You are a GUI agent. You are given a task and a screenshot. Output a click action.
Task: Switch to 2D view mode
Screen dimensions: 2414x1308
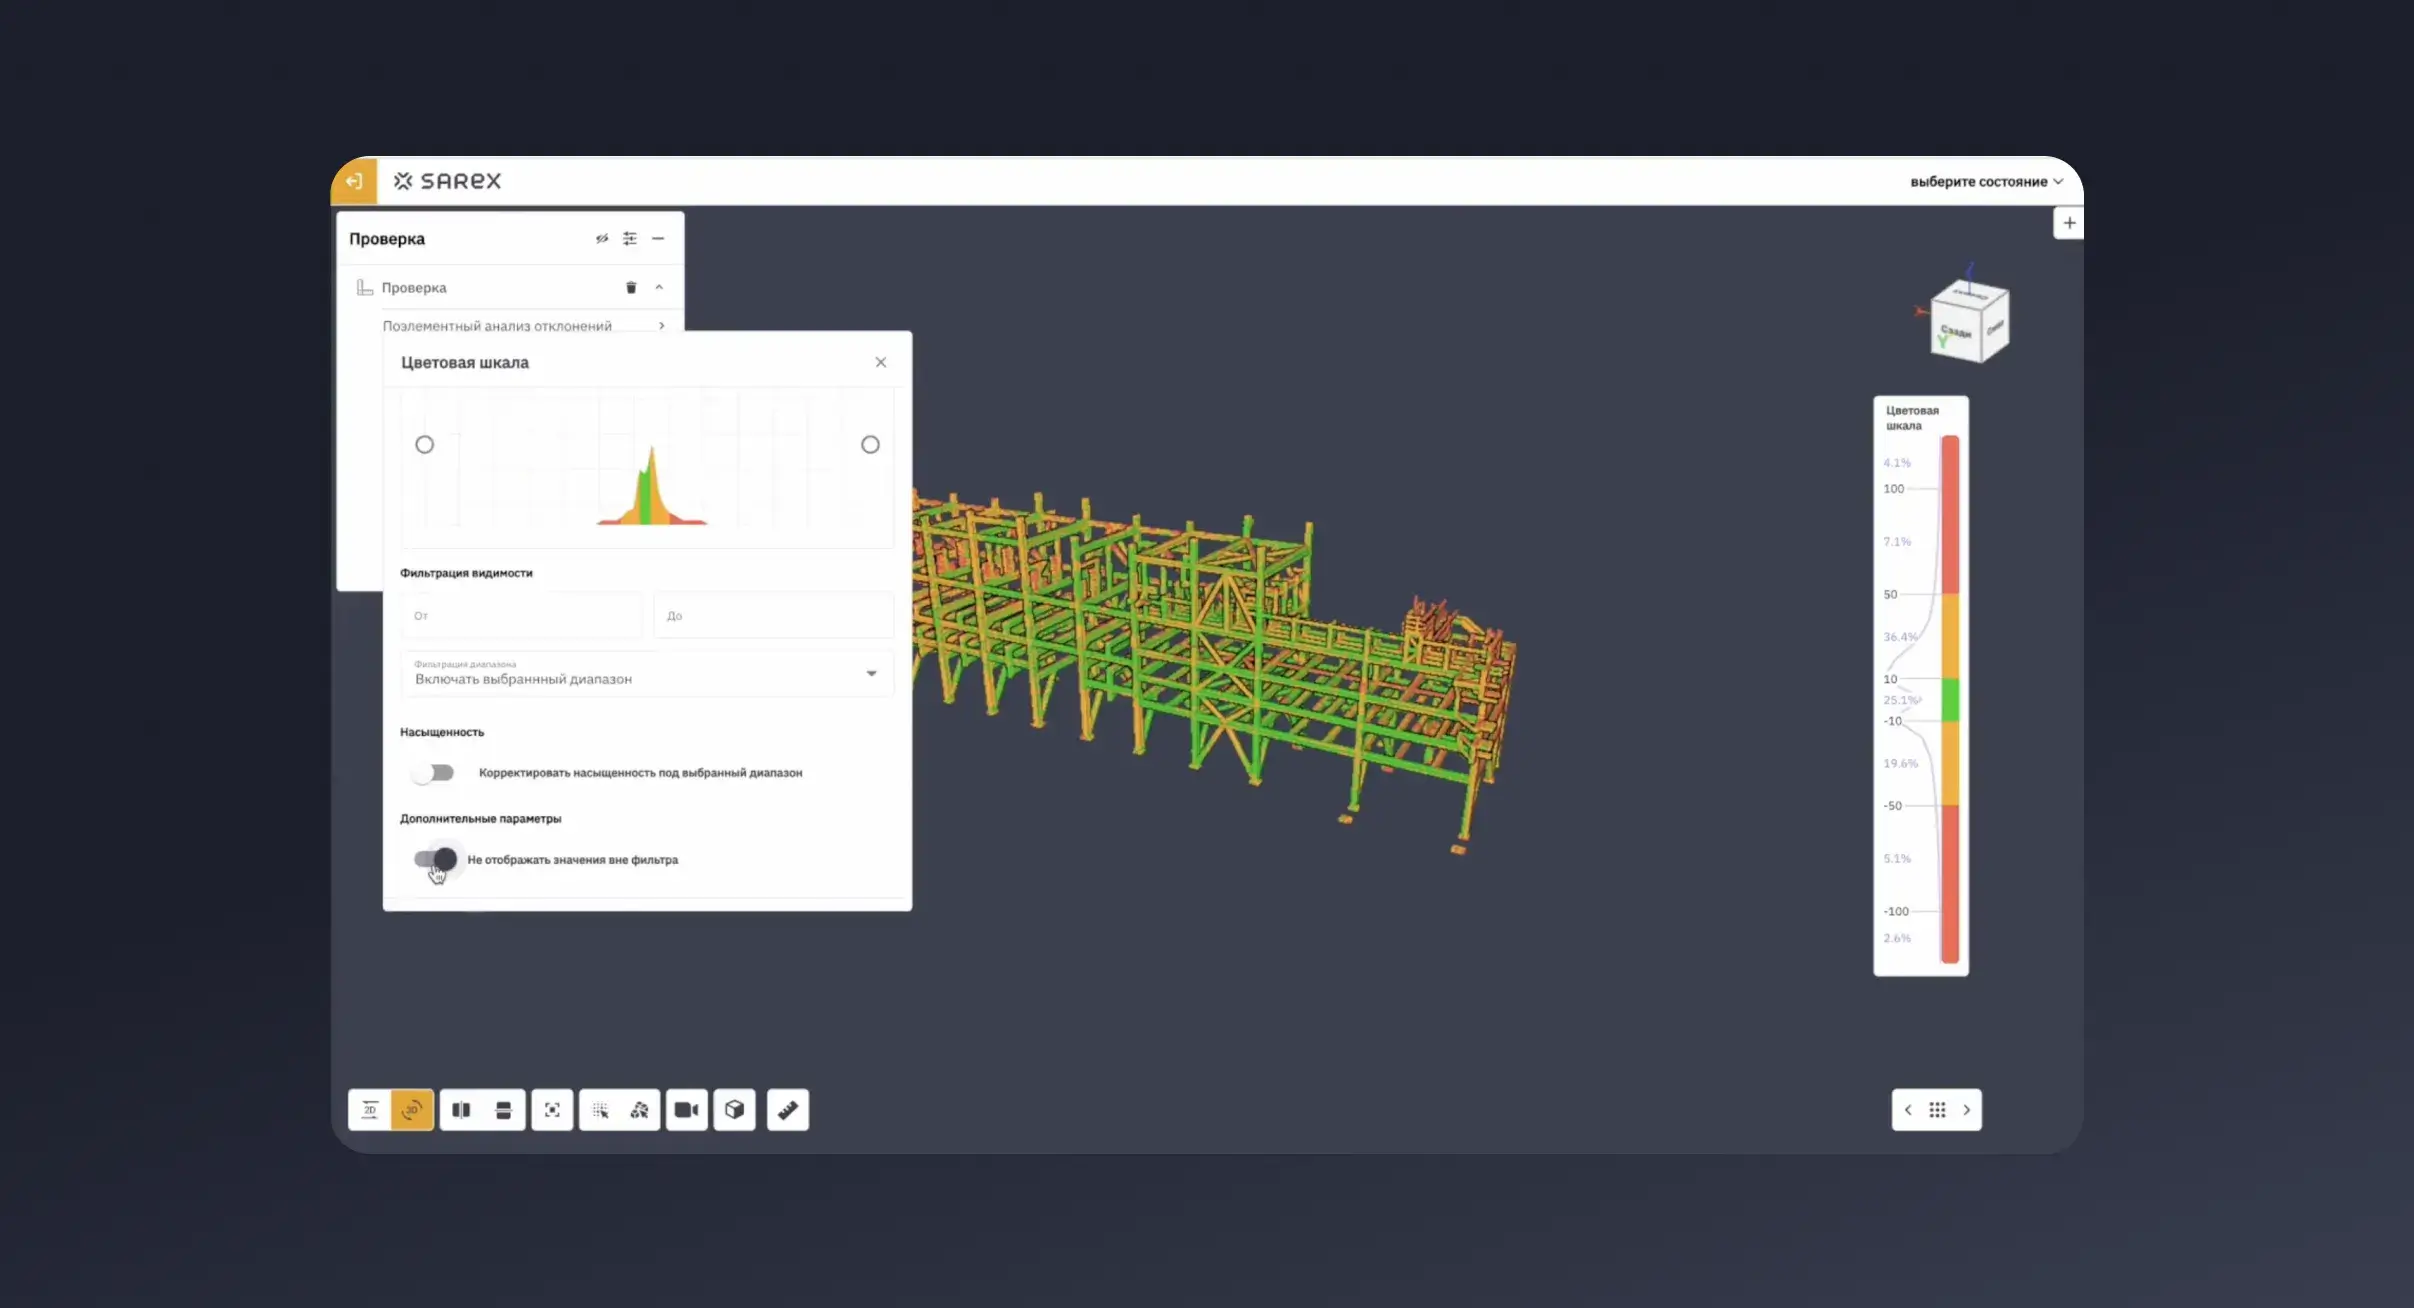[x=370, y=1109]
